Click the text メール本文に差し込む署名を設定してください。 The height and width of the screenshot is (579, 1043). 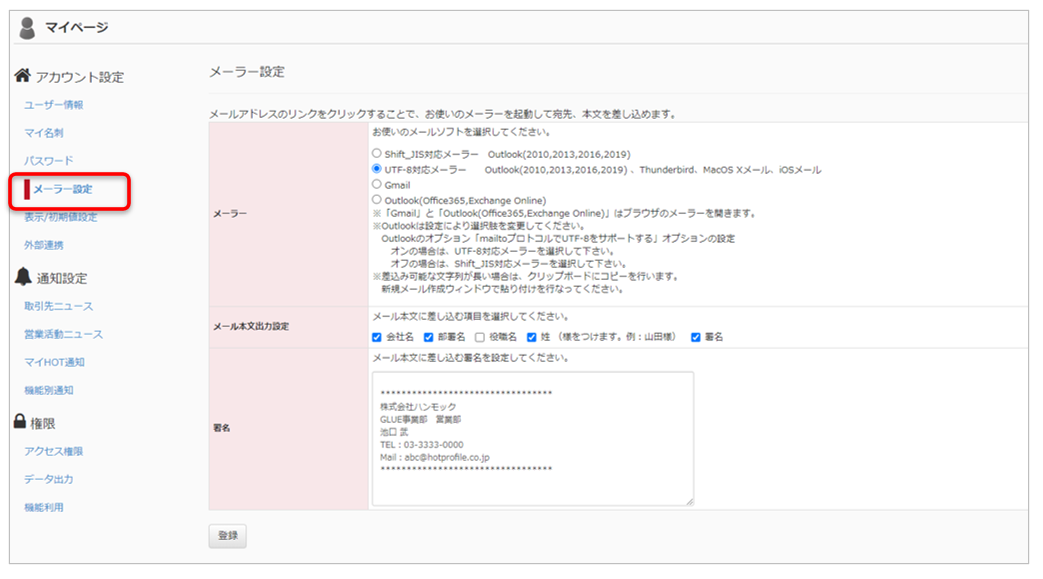tap(471, 358)
